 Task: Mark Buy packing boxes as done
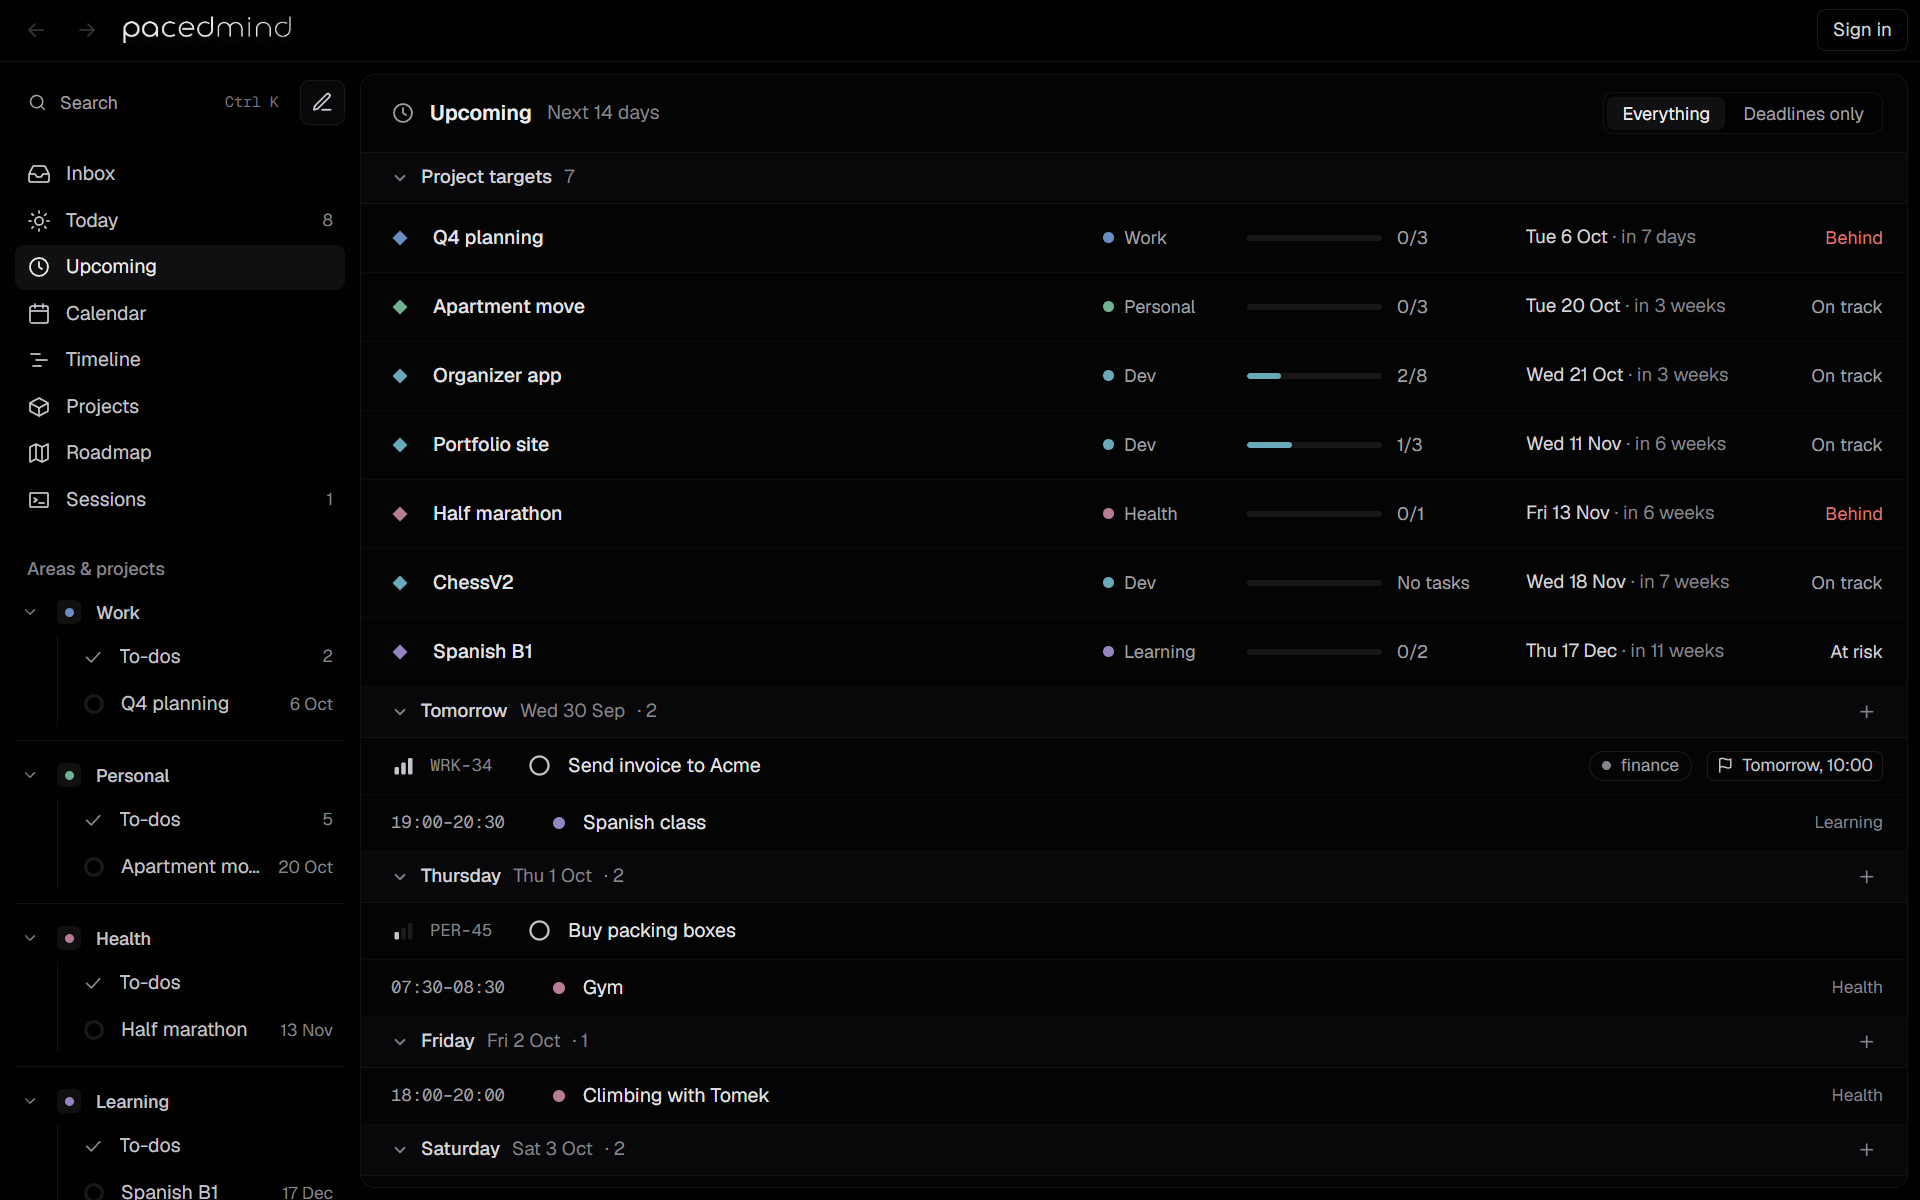coord(539,931)
